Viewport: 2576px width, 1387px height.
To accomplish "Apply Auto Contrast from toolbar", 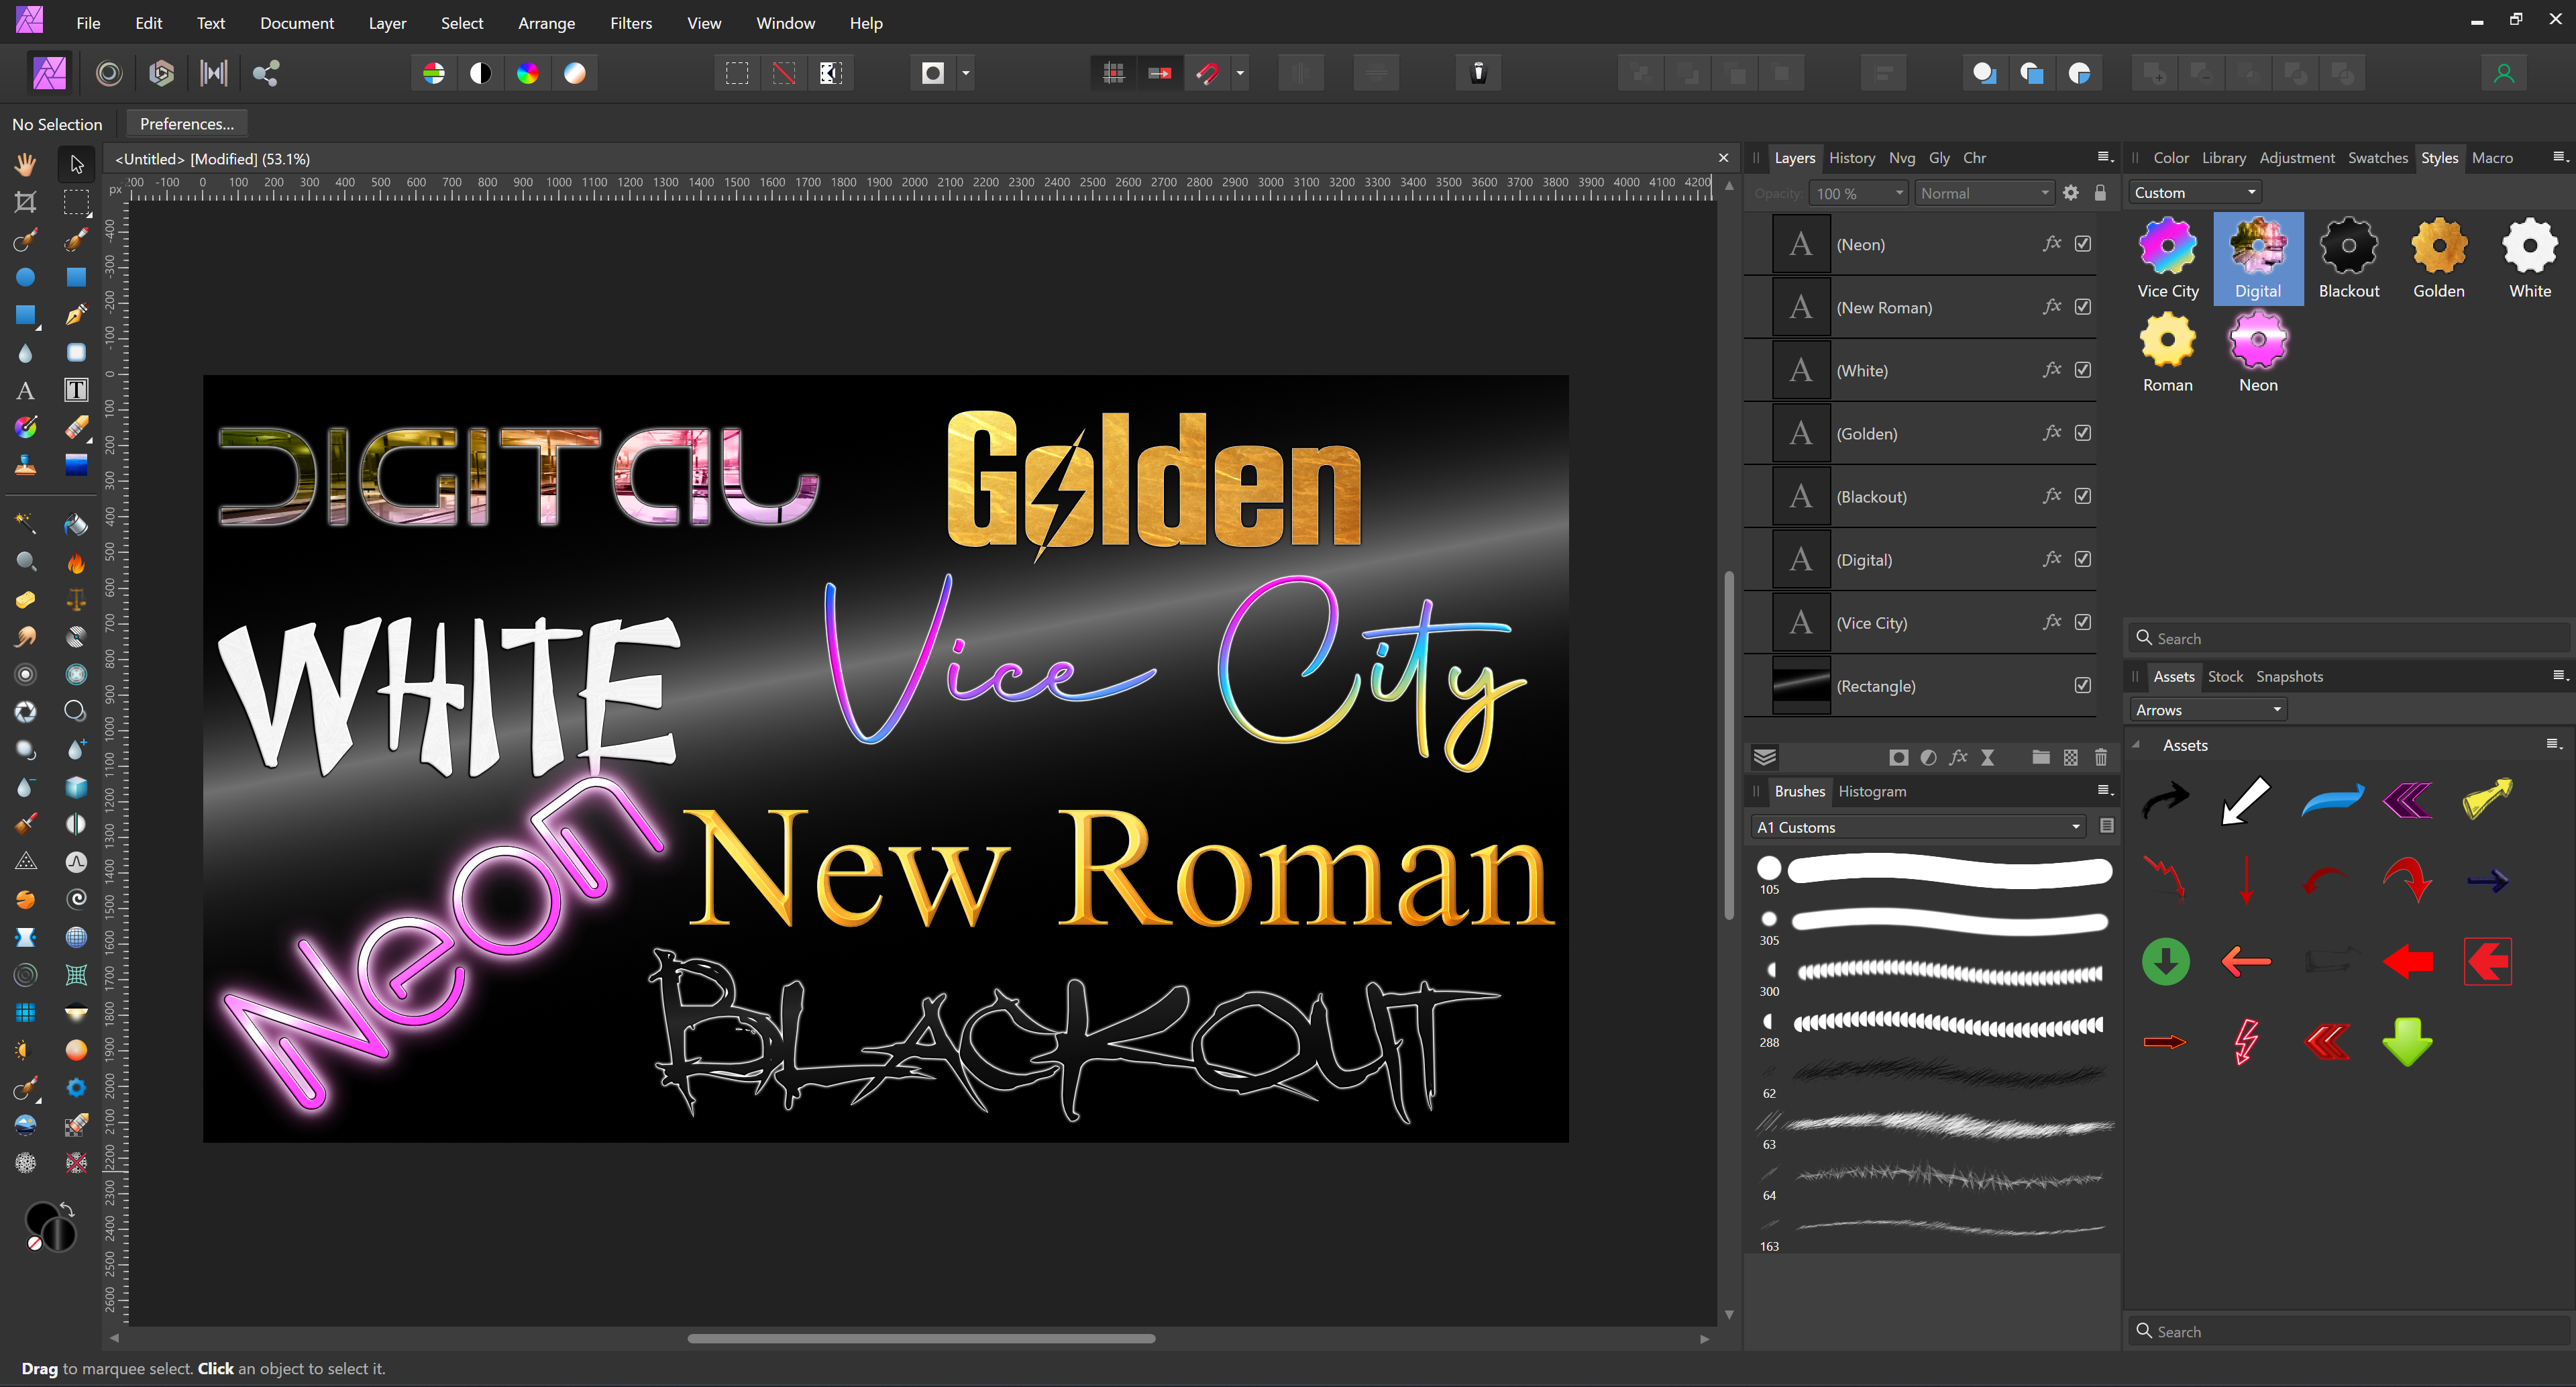I will point(481,73).
